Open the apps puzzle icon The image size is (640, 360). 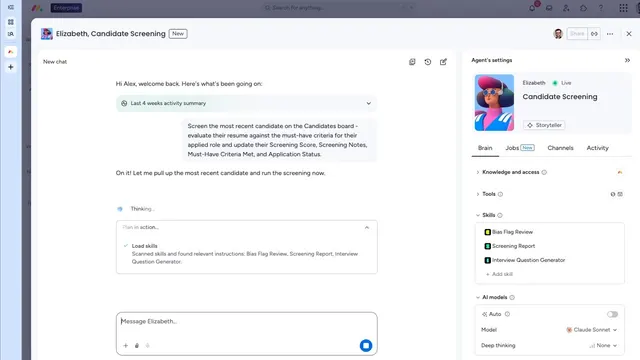tap(583, 8)
